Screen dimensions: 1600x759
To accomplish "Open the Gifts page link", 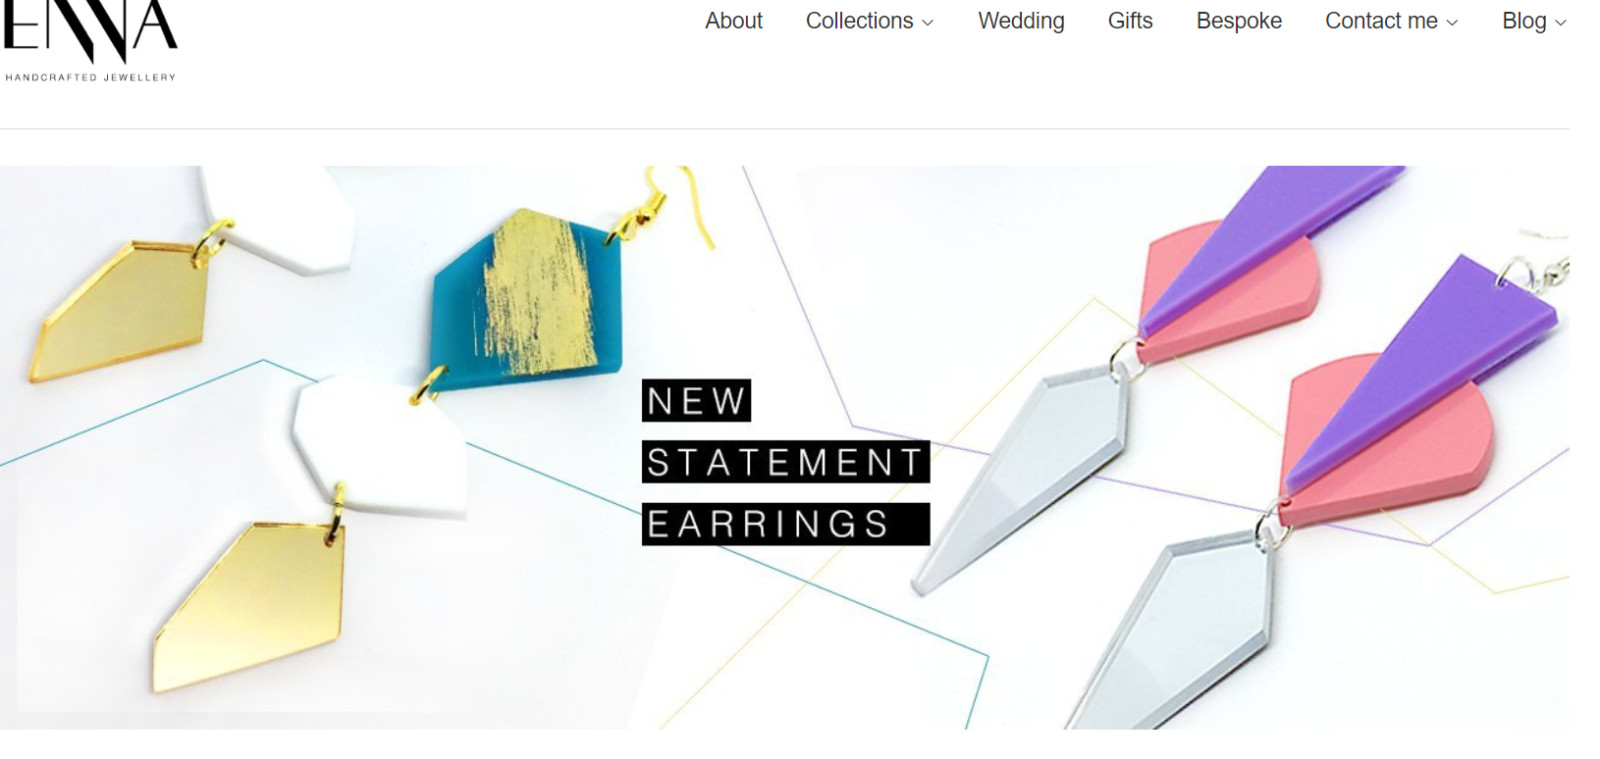I will [1130, 21].
